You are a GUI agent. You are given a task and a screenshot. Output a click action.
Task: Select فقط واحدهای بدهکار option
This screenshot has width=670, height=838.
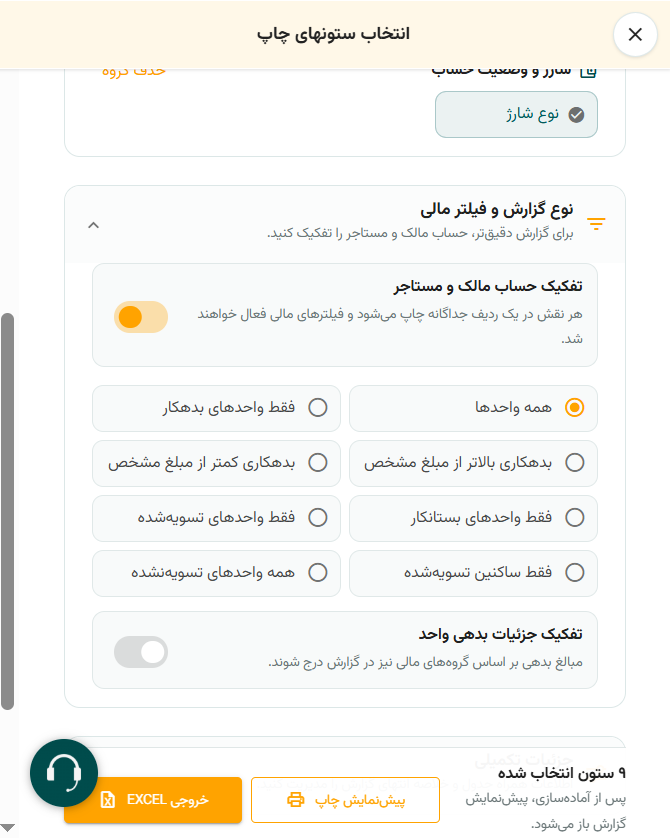tap(216, 408)
